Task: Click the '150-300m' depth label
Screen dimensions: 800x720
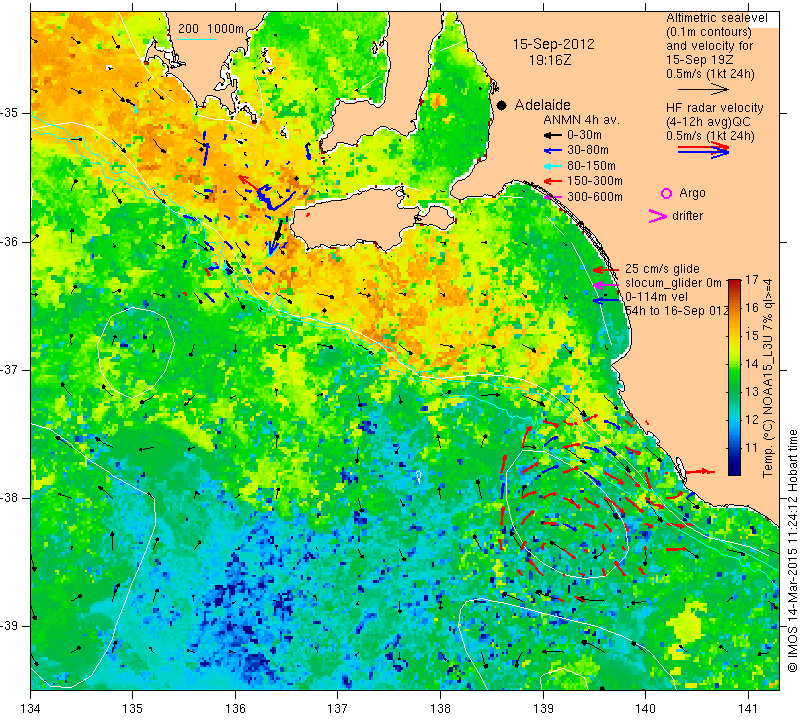Action: pyautogui.click(x=594, y=181)
